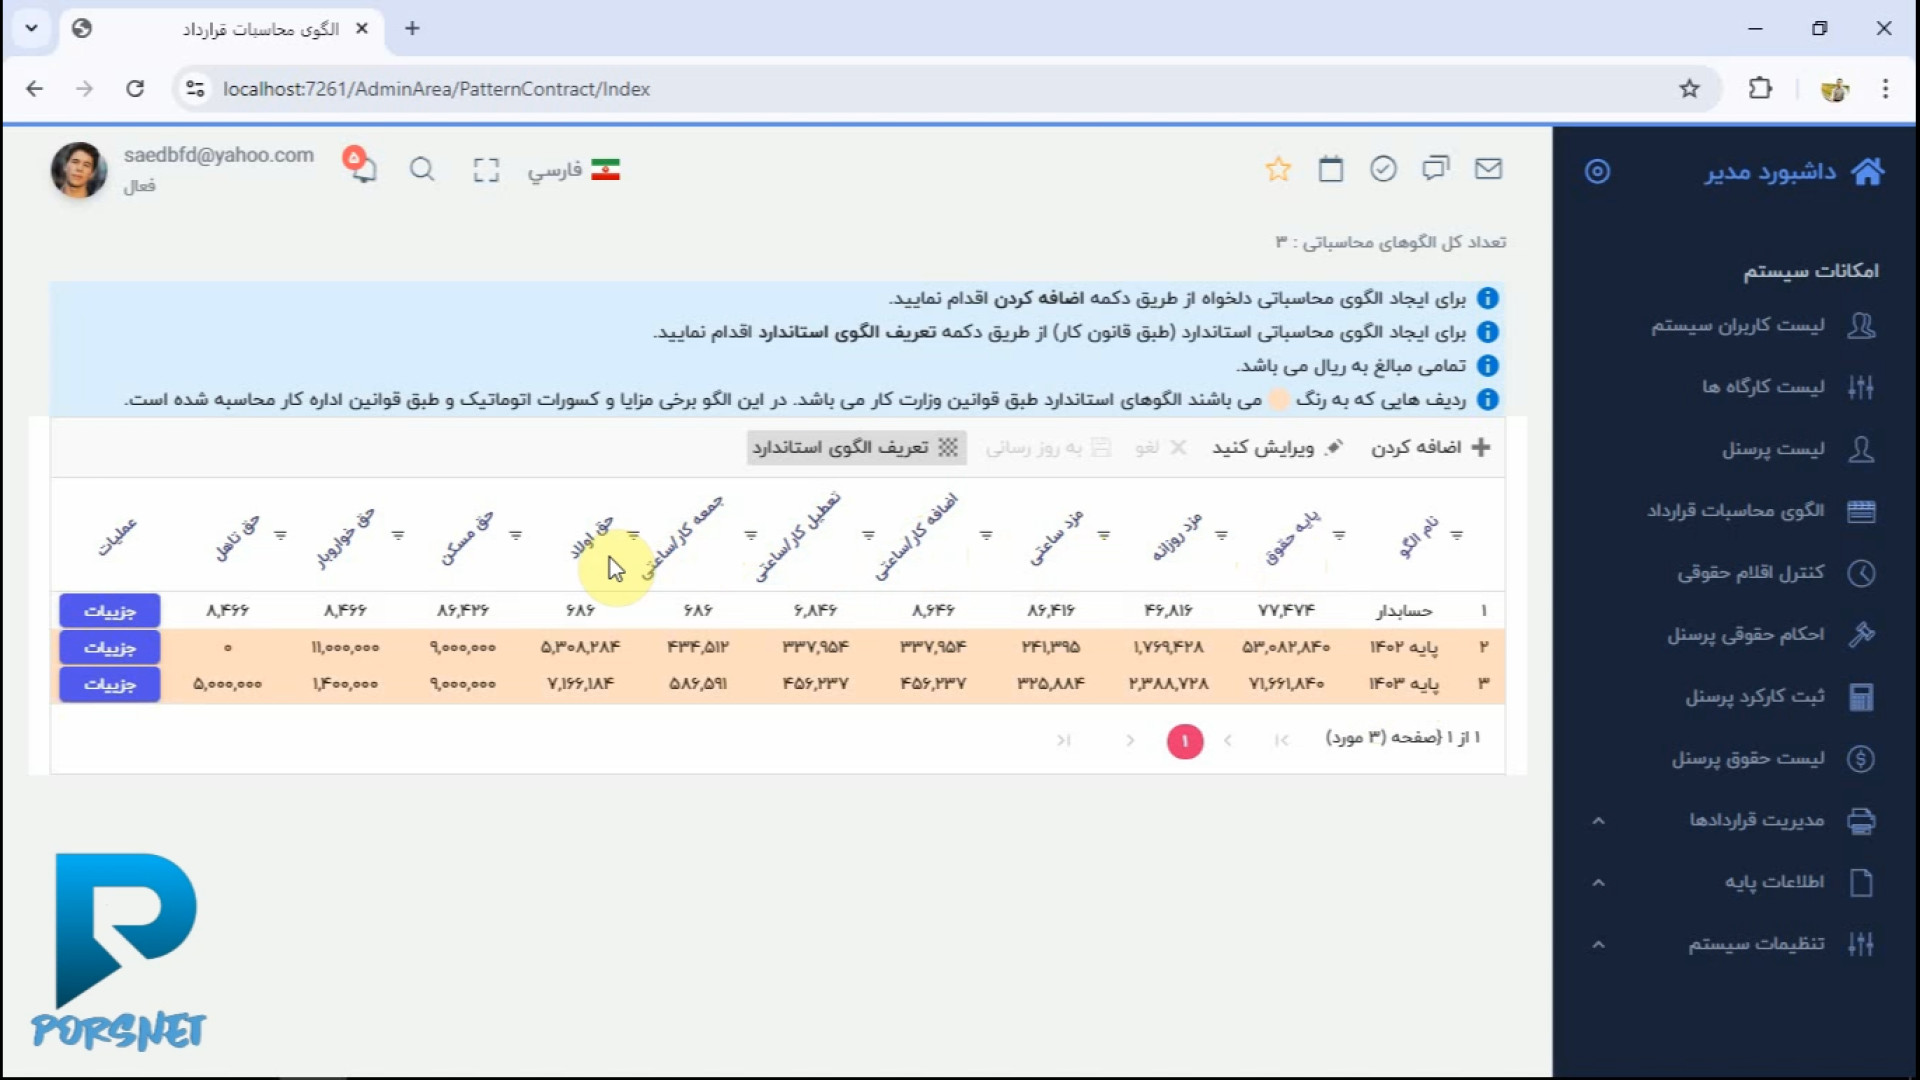This screenshot has height=1080, width=1920.
Task: Open the tab search chevron
Action: tap(31, 29)
